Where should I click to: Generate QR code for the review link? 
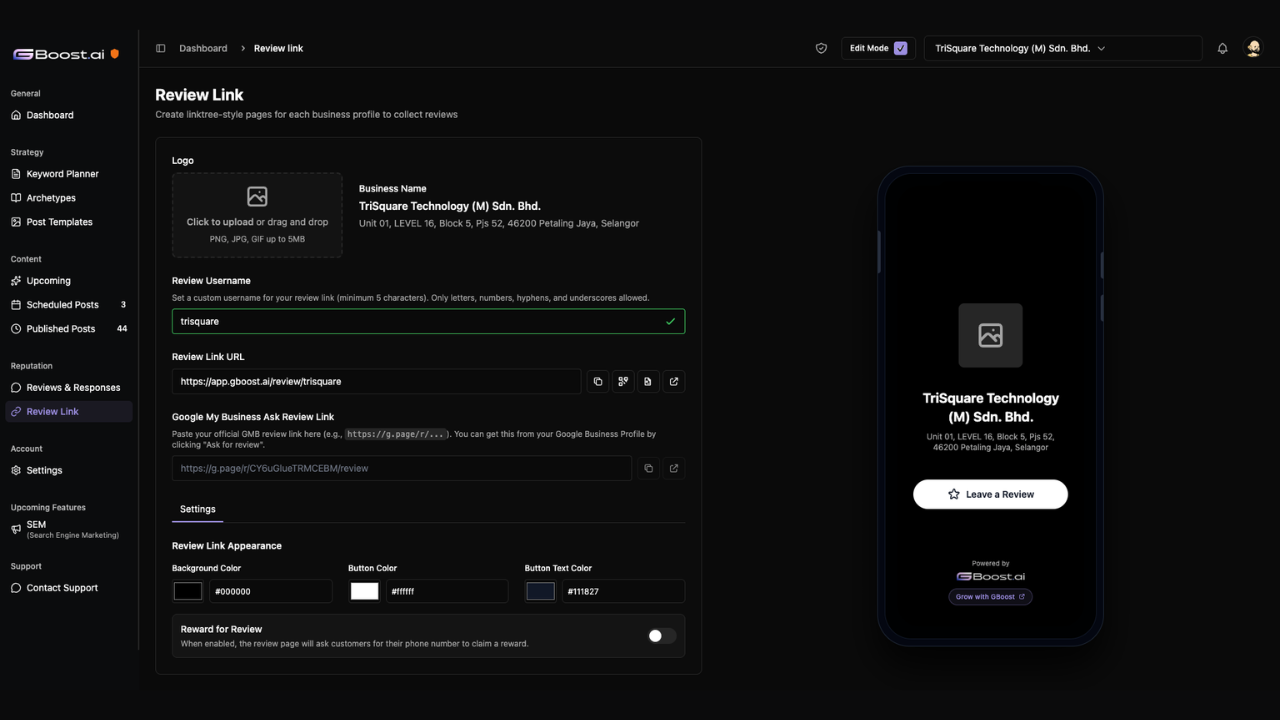[623, 381]
